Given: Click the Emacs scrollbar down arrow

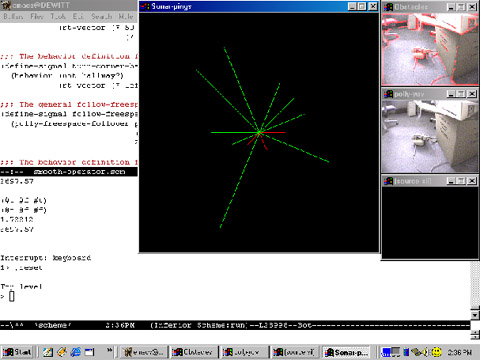Looking at the screenshot, I should click(475, 315).
